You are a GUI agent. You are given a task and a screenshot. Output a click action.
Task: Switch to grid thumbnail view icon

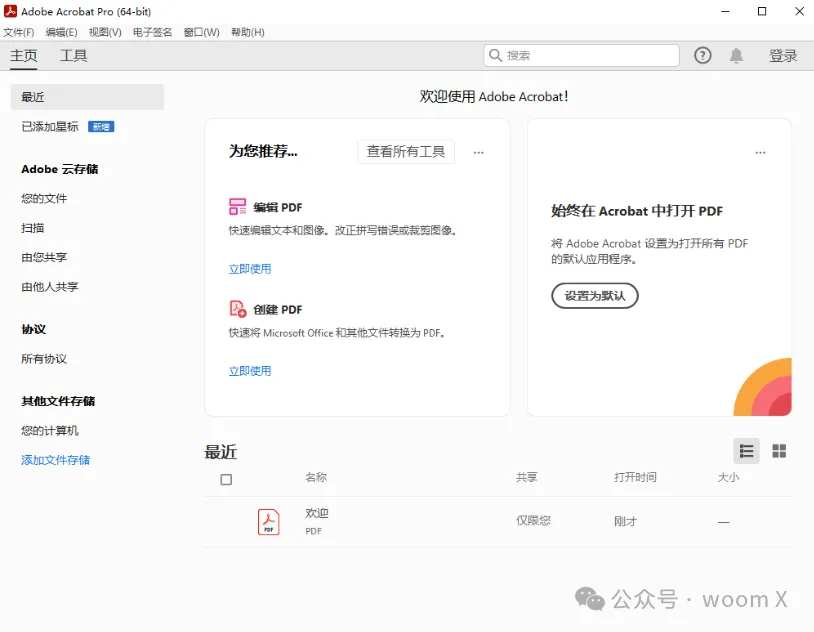pos(779,451)
